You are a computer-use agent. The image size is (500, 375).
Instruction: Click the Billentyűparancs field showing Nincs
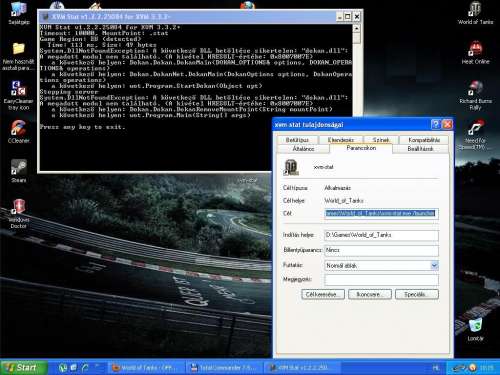tap(381, 250)
